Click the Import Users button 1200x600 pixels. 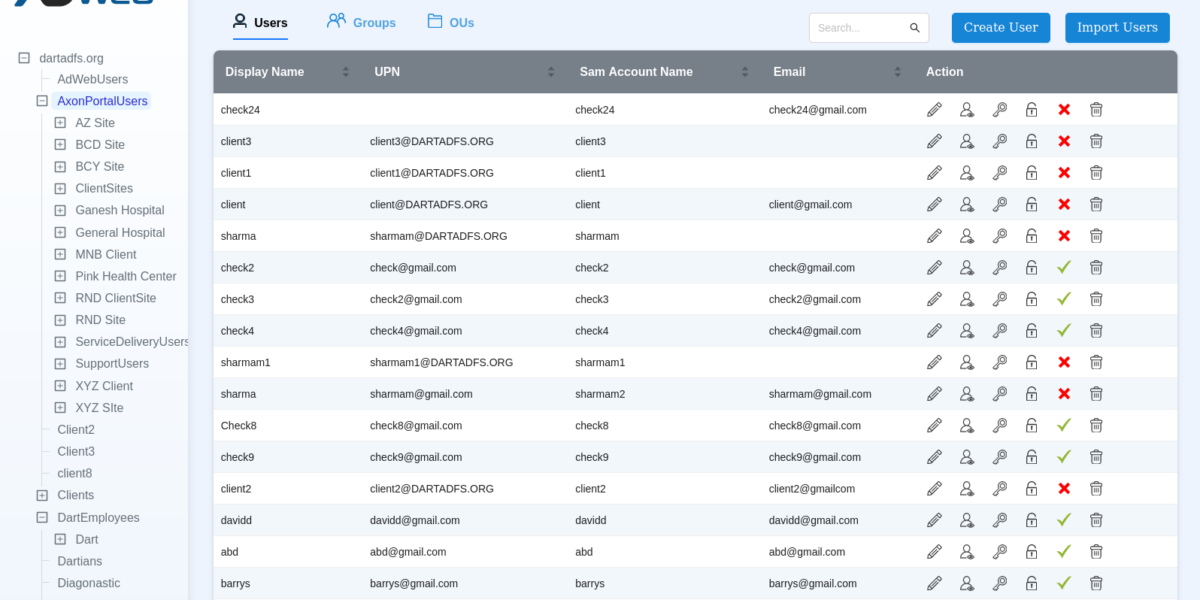pyautogui.click(x=1117, y=28)
